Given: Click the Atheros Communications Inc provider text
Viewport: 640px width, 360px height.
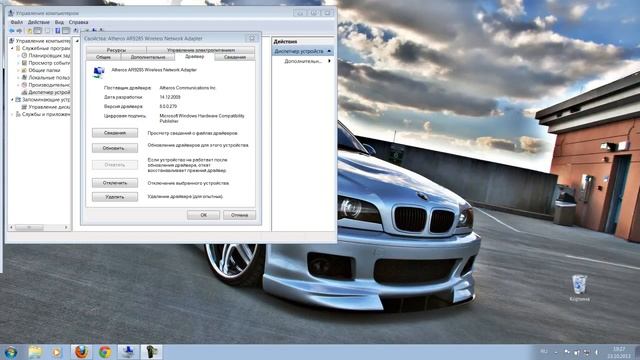Looking at the screenshot, I should [187, 88].
